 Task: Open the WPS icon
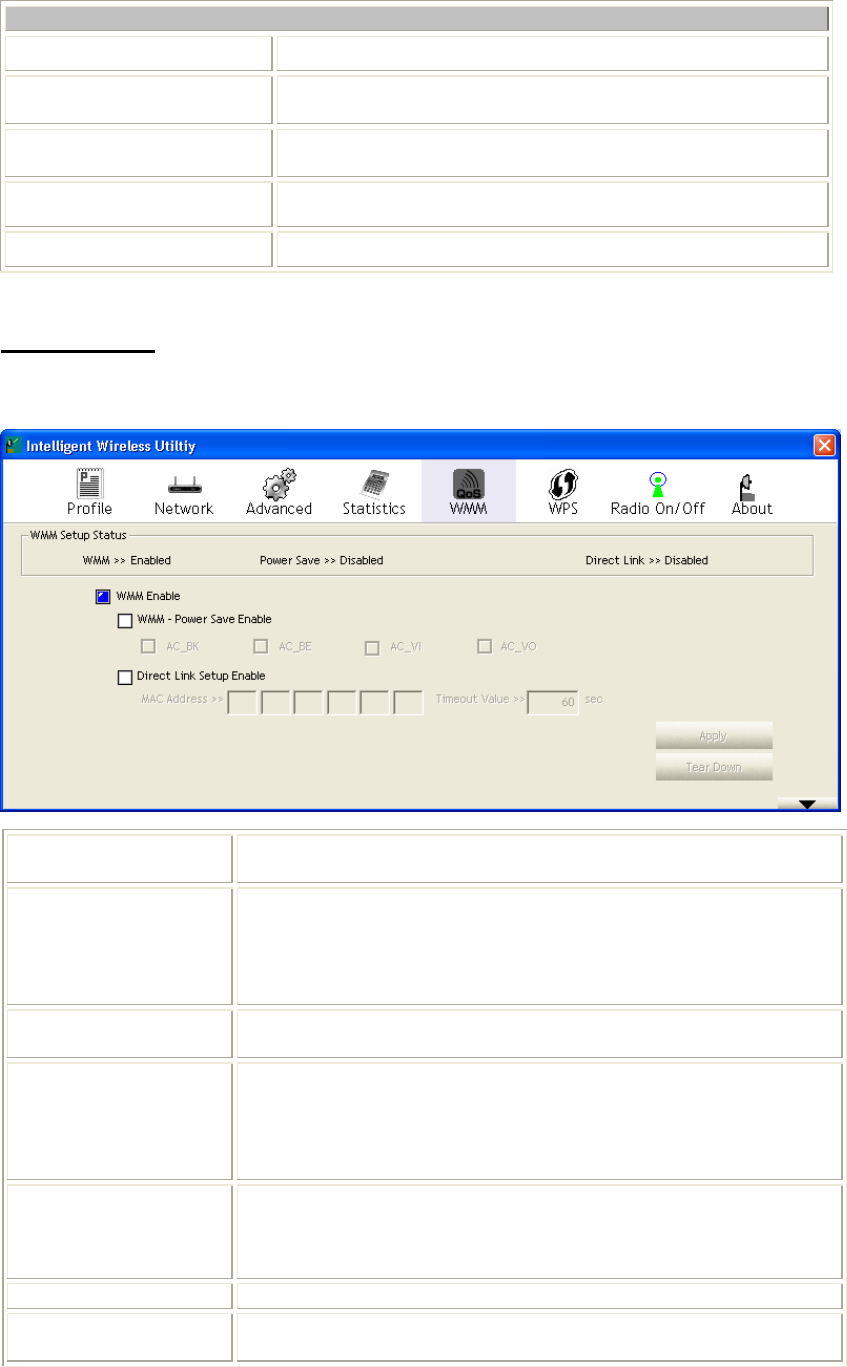coord(563,482)
